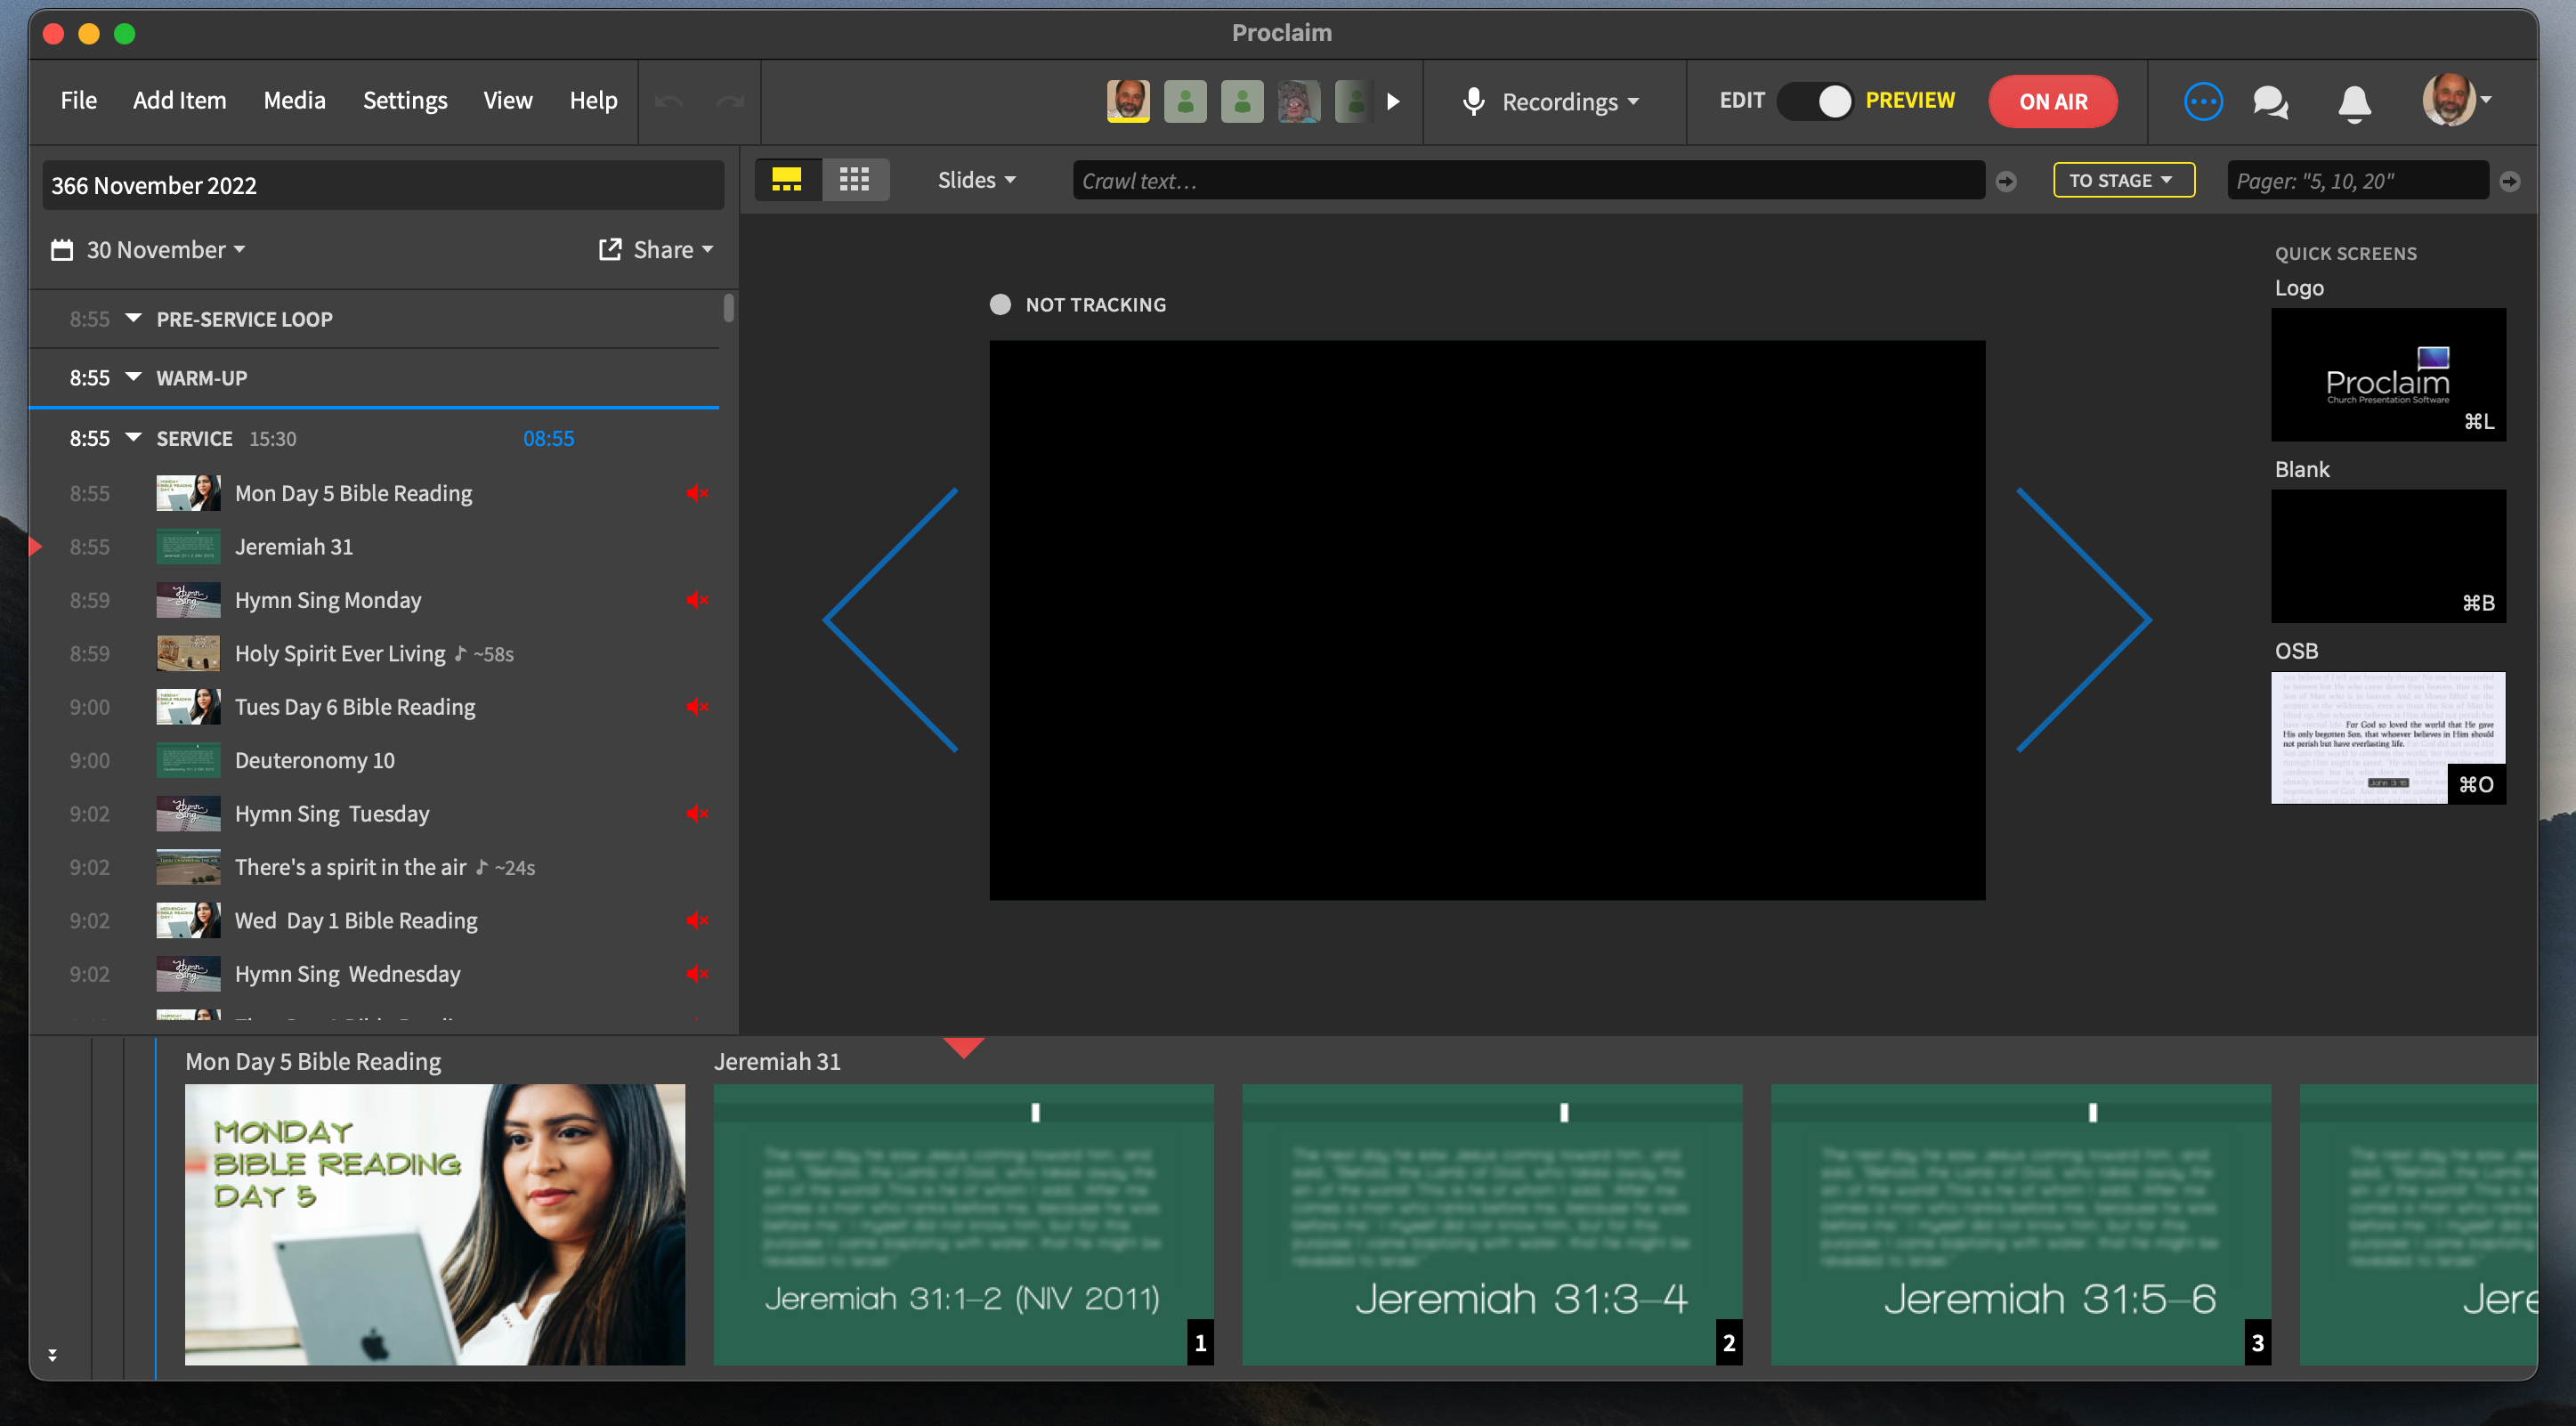Viewport: 2576px width, 1426px height.
Task: Open the notifications bell
Action: pos(2354,101)
